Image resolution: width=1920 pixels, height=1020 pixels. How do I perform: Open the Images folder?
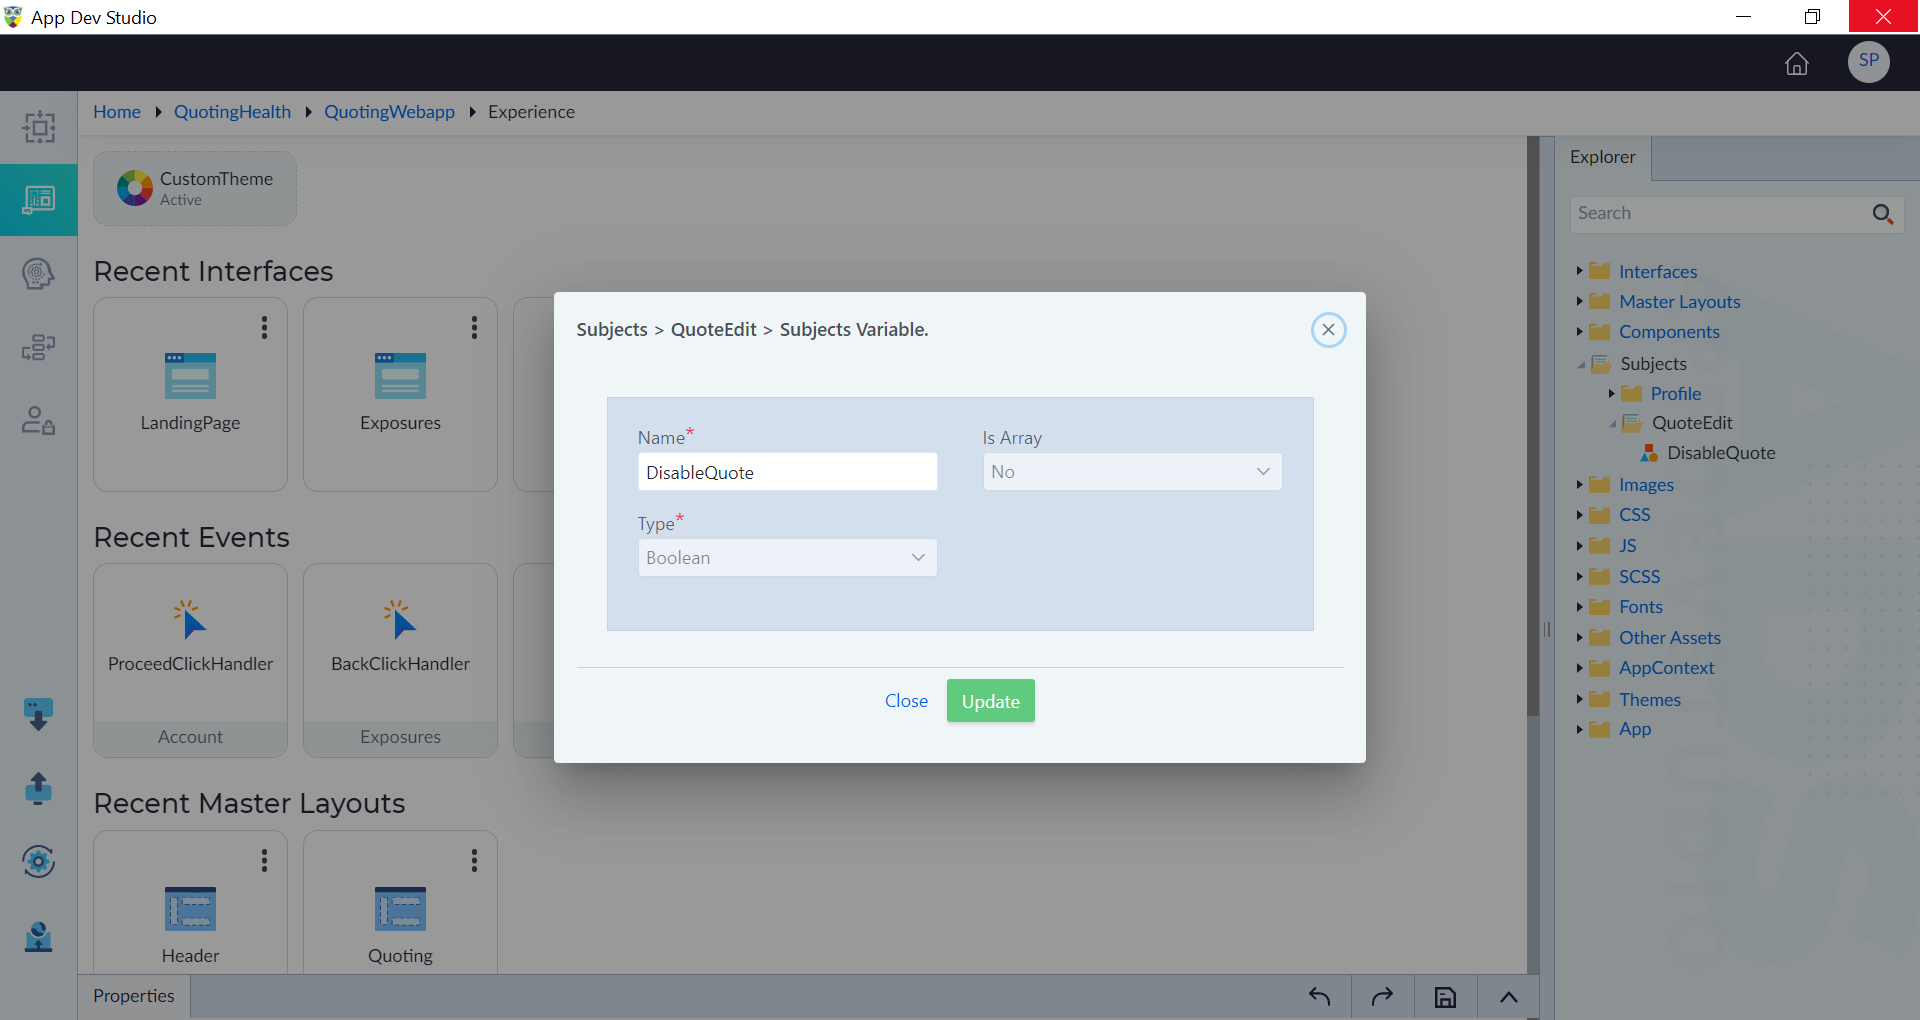tap(1646, 485)
